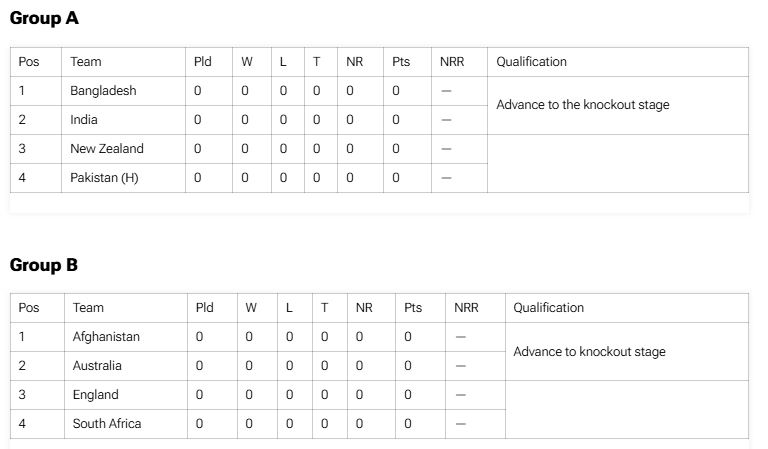Click the Pts column header in Group A
768x449 pixels.
tap(401, 62)
